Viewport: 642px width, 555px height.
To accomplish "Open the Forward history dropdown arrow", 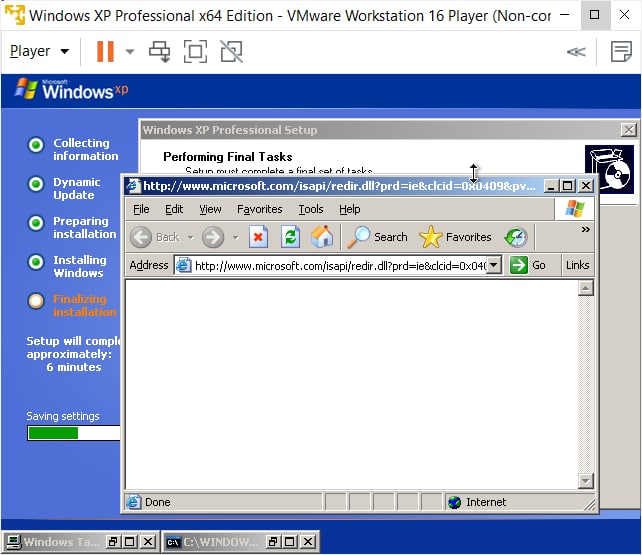I will point(235,237).
